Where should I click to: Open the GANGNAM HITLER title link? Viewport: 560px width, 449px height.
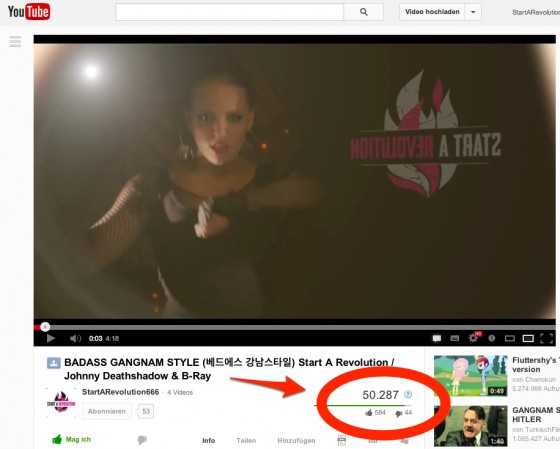click(x=536, y=415)
